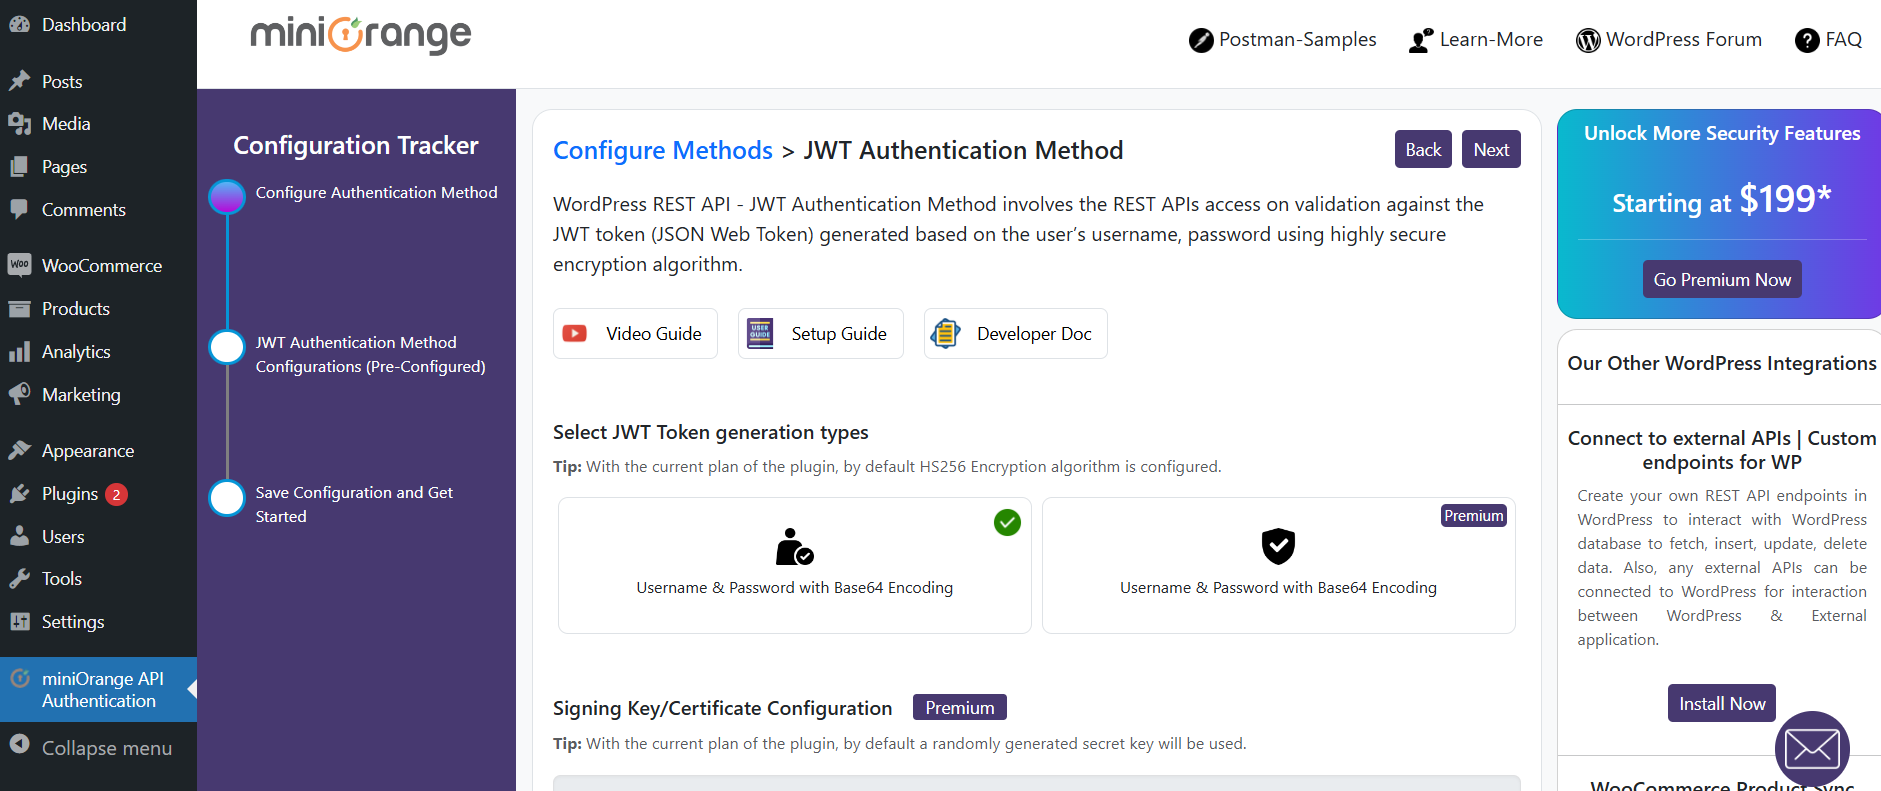Viewport: 1881px width, 791px height.
Task: Click the Plugins update count badge
Action: (116, 494)
